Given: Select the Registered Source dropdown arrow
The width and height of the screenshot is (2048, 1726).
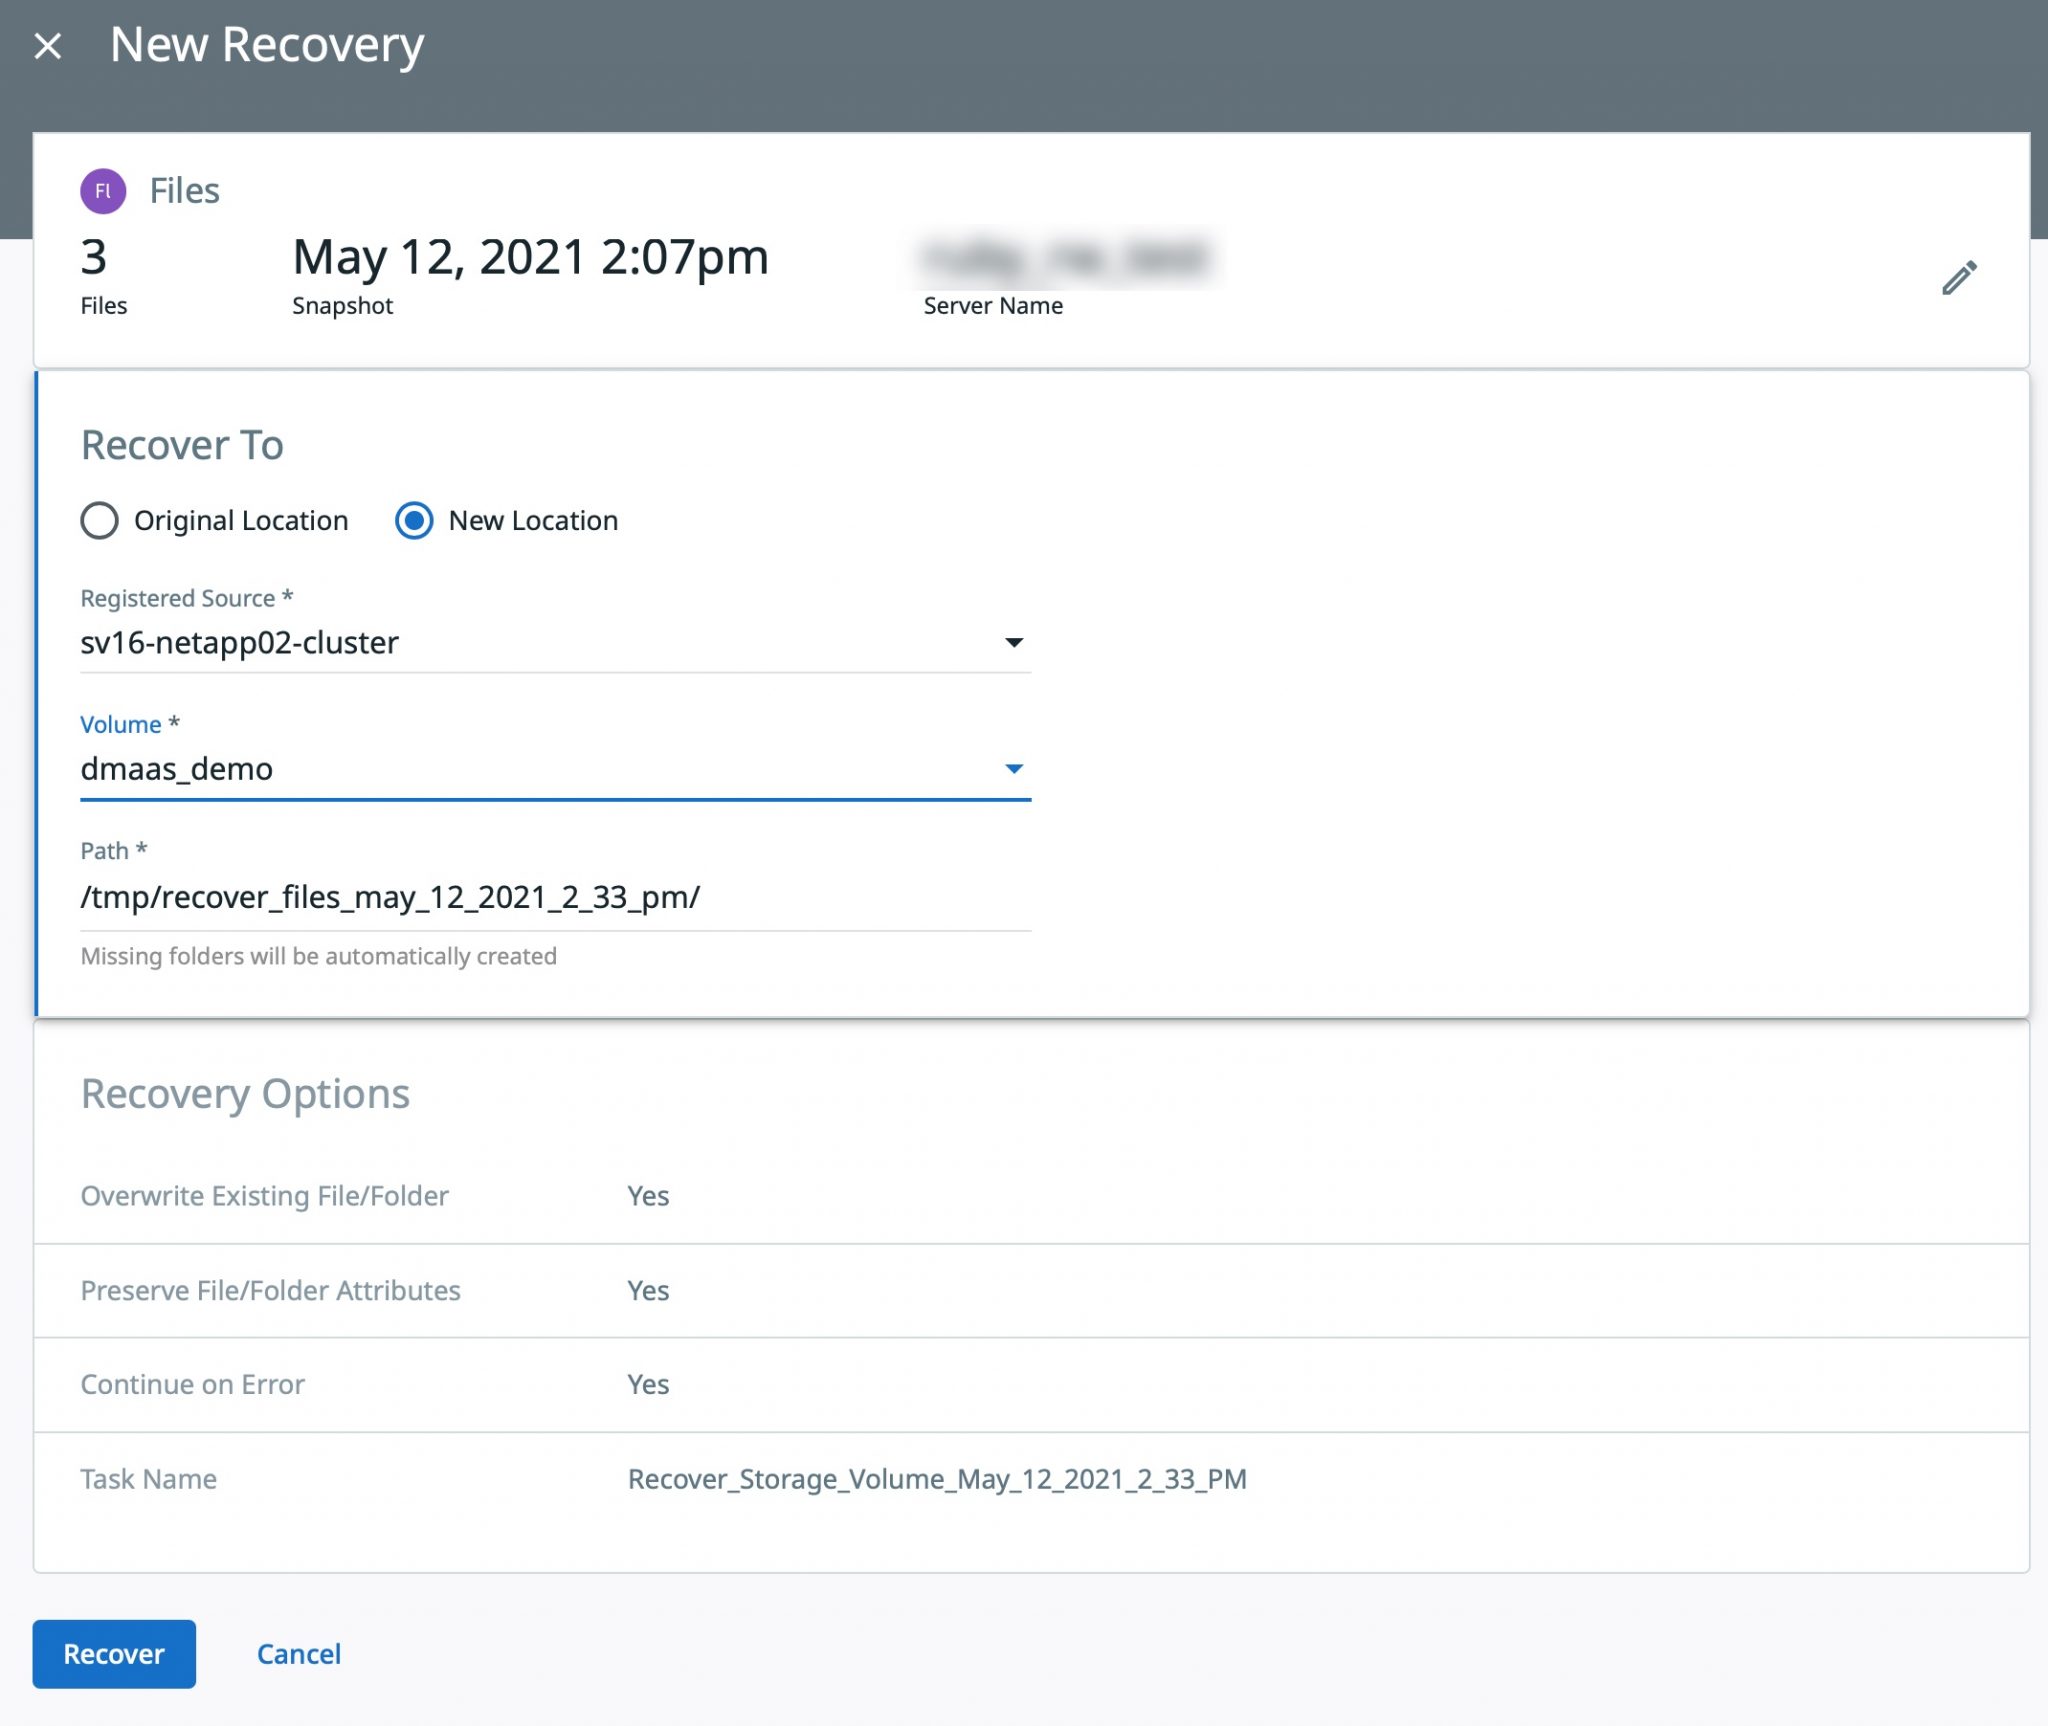Looking at the screenshot, I should tap(1014, 642).
